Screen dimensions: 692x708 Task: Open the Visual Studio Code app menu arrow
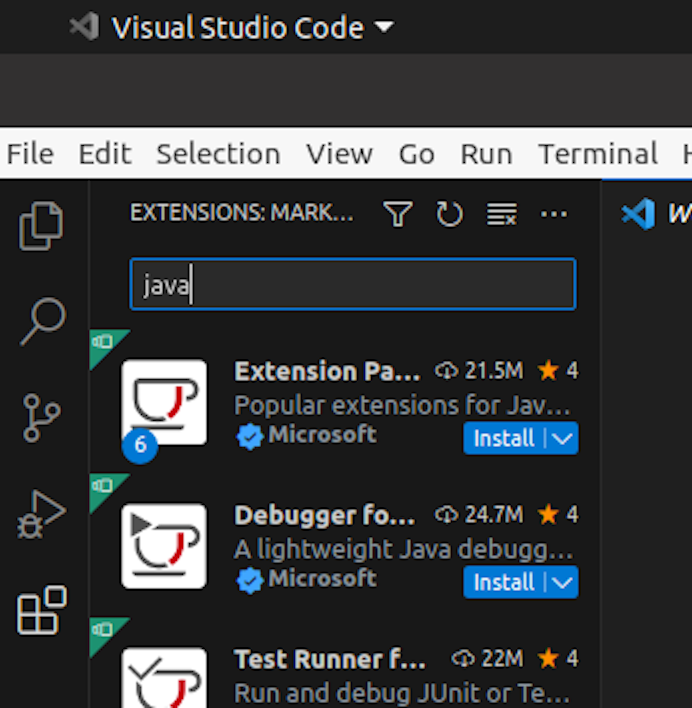click(384, 27)
